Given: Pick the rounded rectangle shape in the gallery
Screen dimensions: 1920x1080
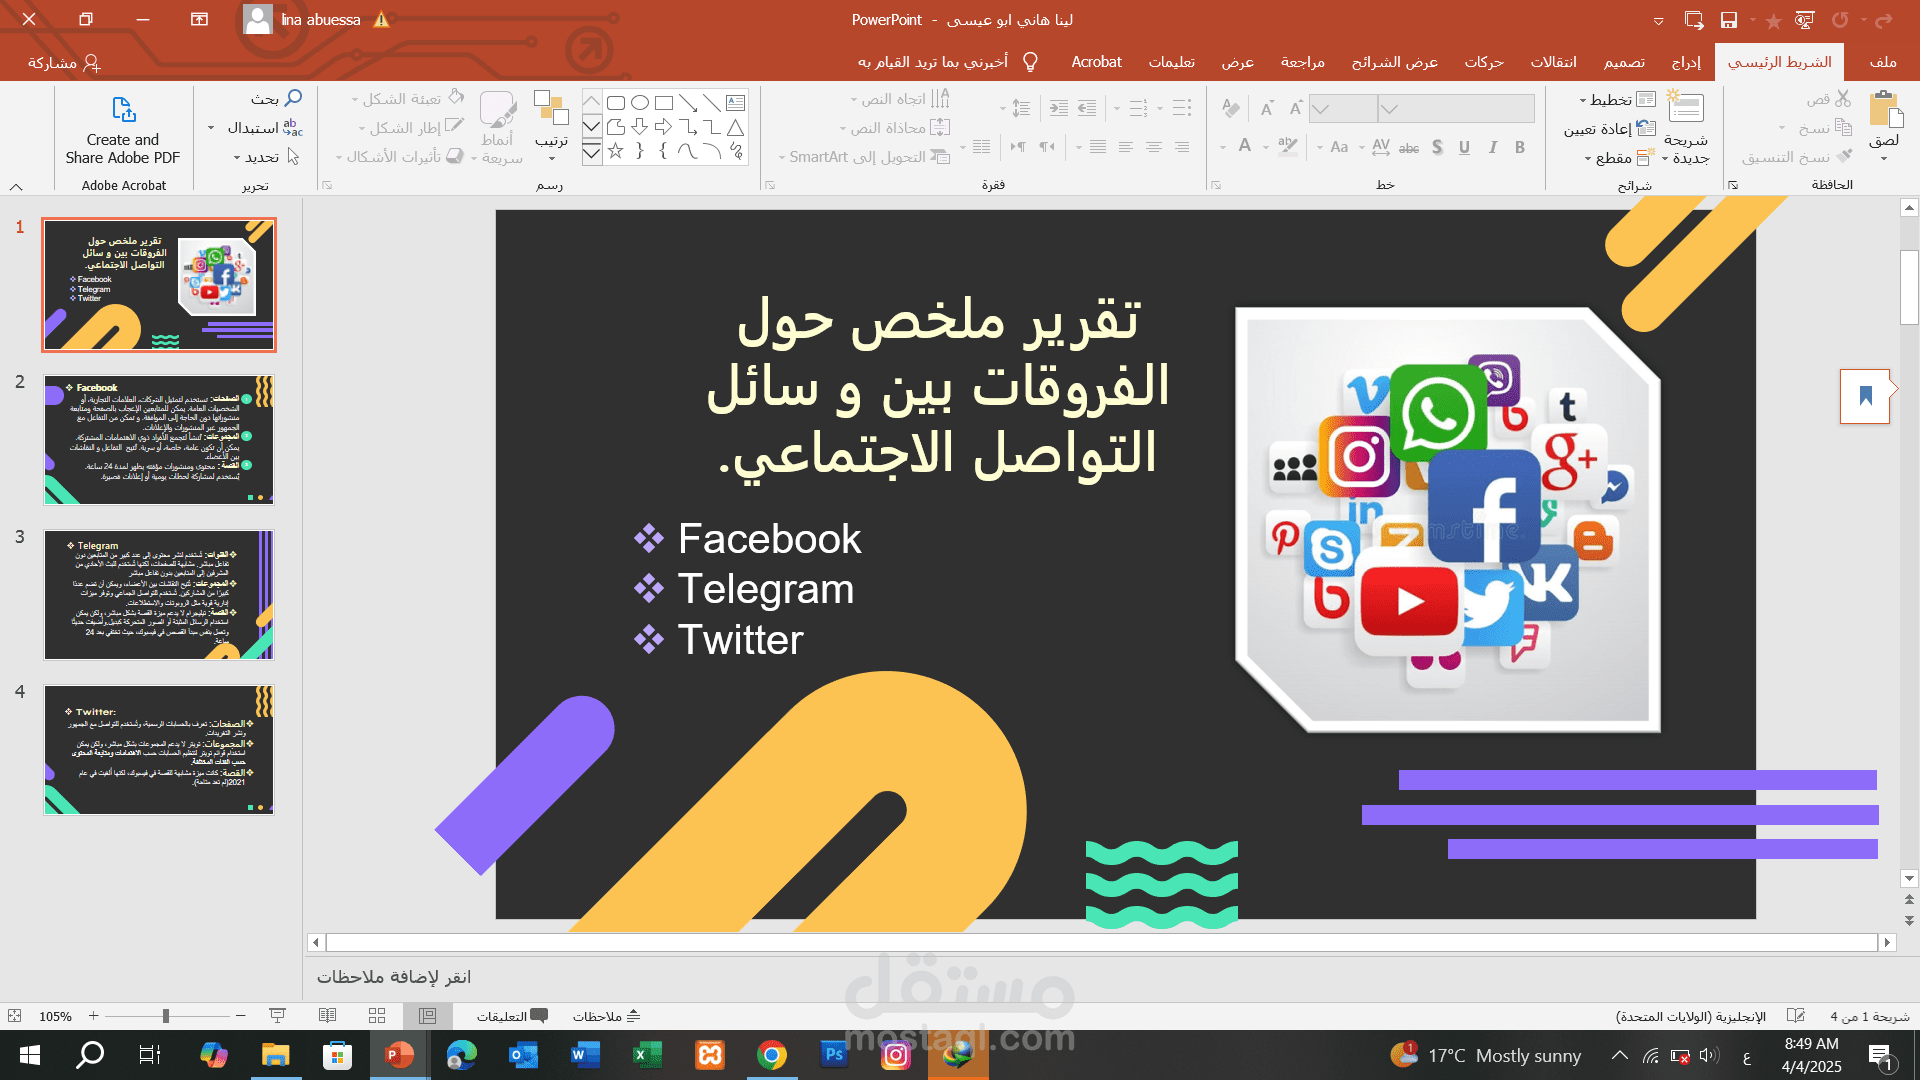Looking at the screenshot, I should click(x=616, y=103).
